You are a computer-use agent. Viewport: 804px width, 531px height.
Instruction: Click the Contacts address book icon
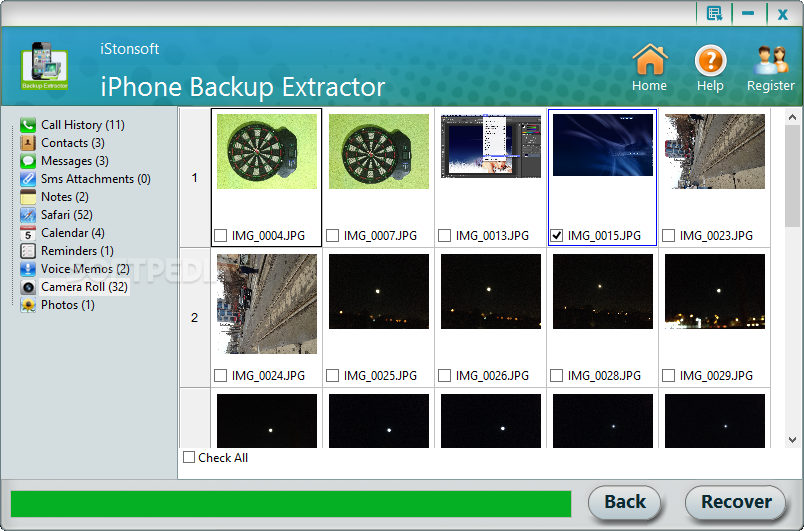pyautogui.click(x=28, y=142)
